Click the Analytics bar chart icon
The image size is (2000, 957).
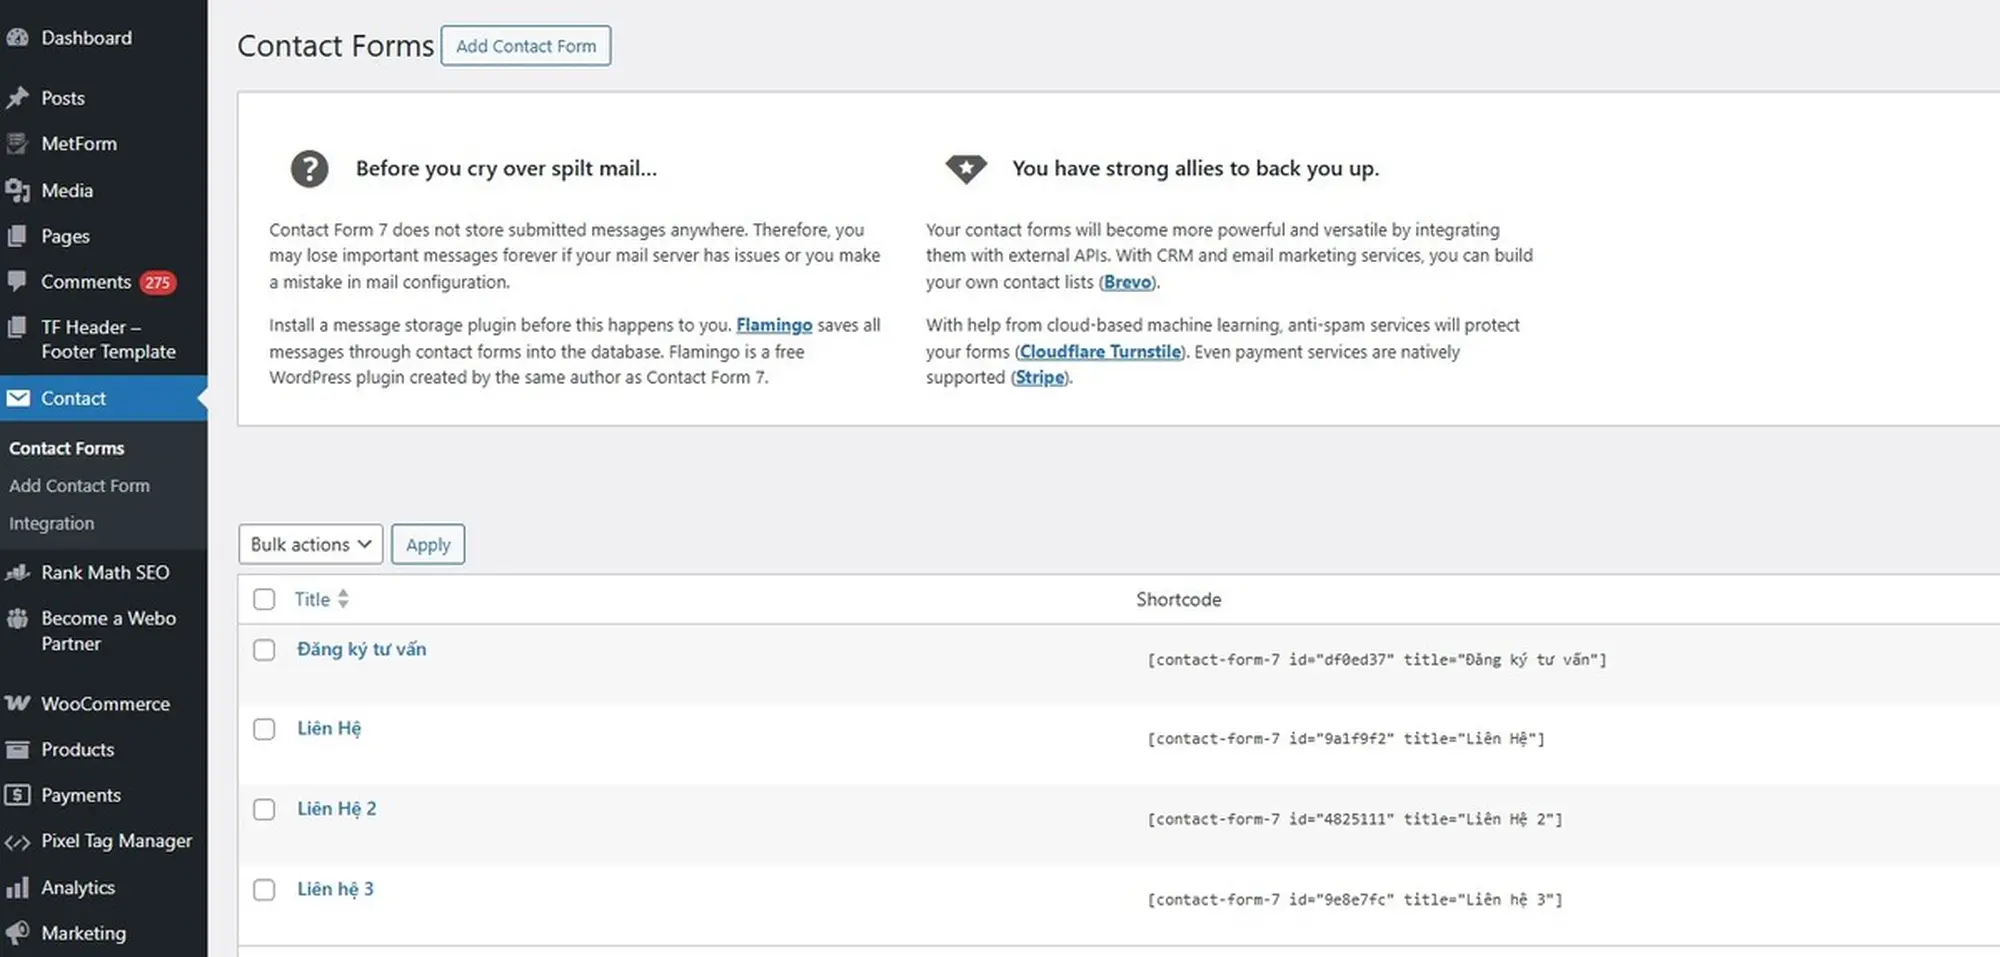[17, 887]
